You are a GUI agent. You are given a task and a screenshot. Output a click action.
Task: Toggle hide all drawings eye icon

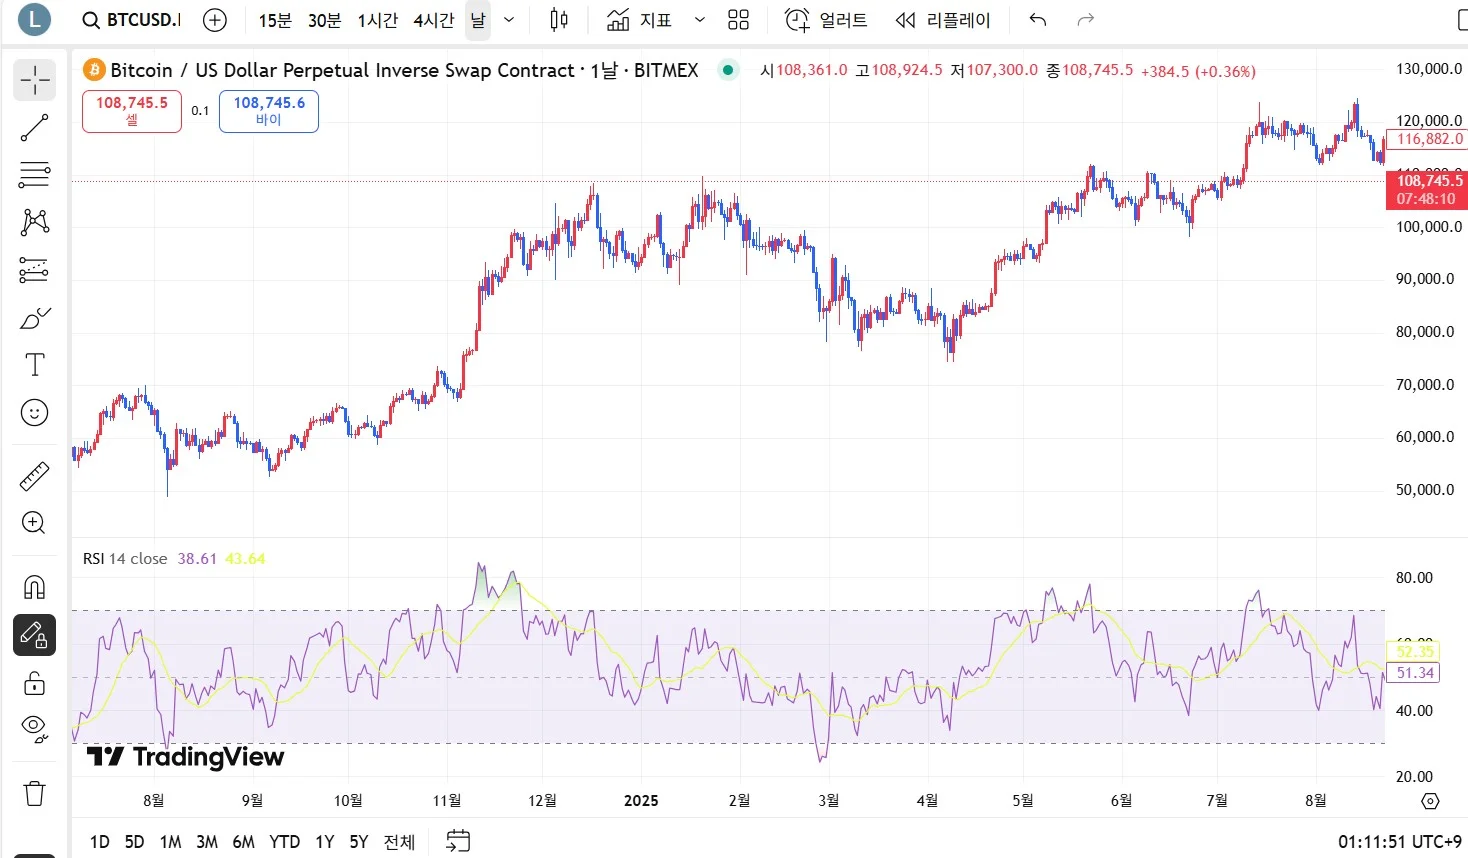coord(34,729)
